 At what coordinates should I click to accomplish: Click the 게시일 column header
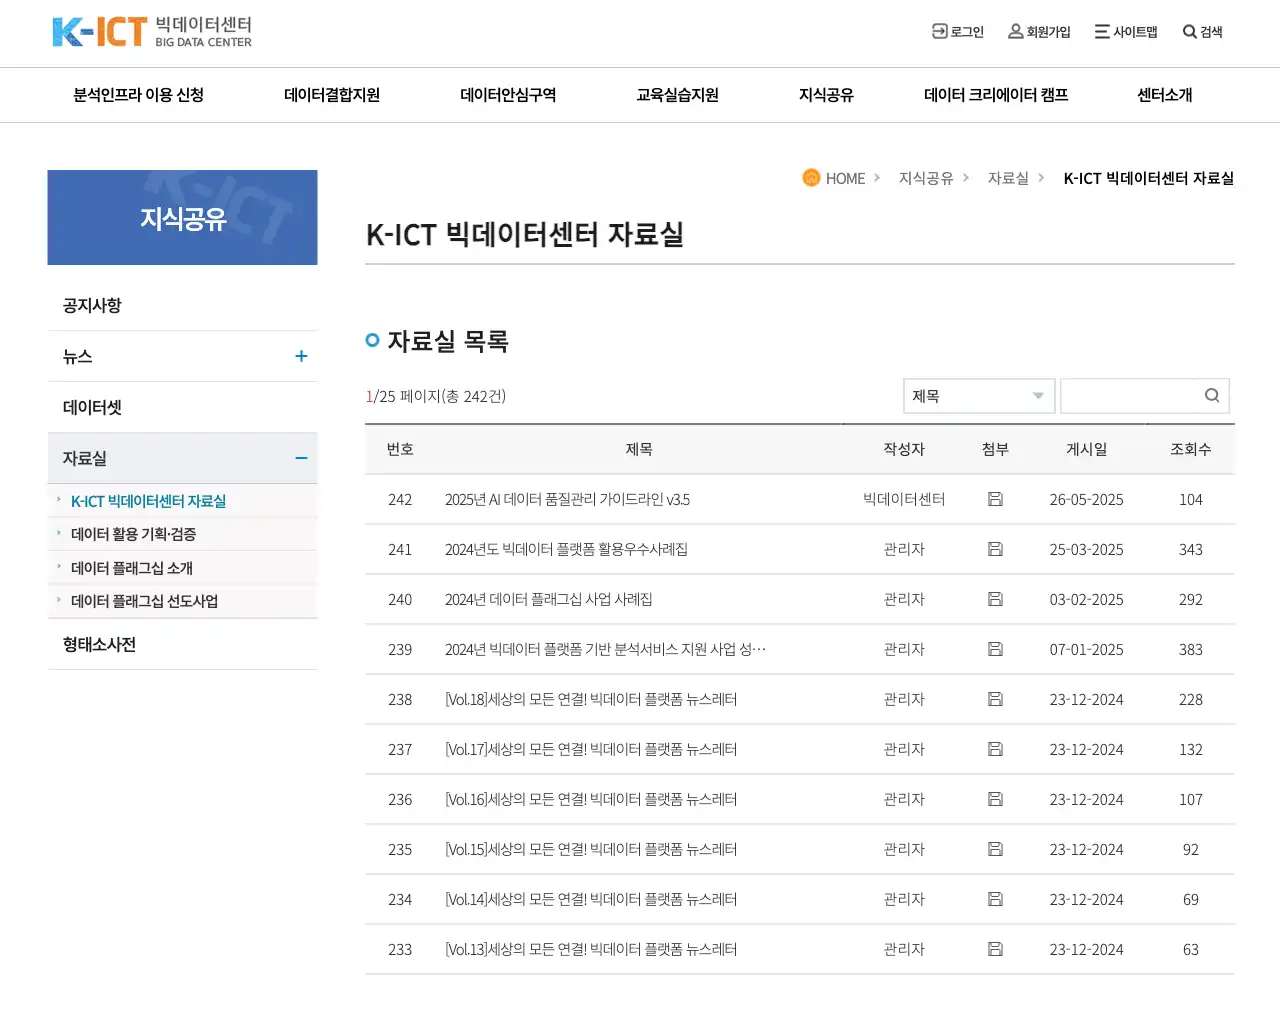(1086, 449)
